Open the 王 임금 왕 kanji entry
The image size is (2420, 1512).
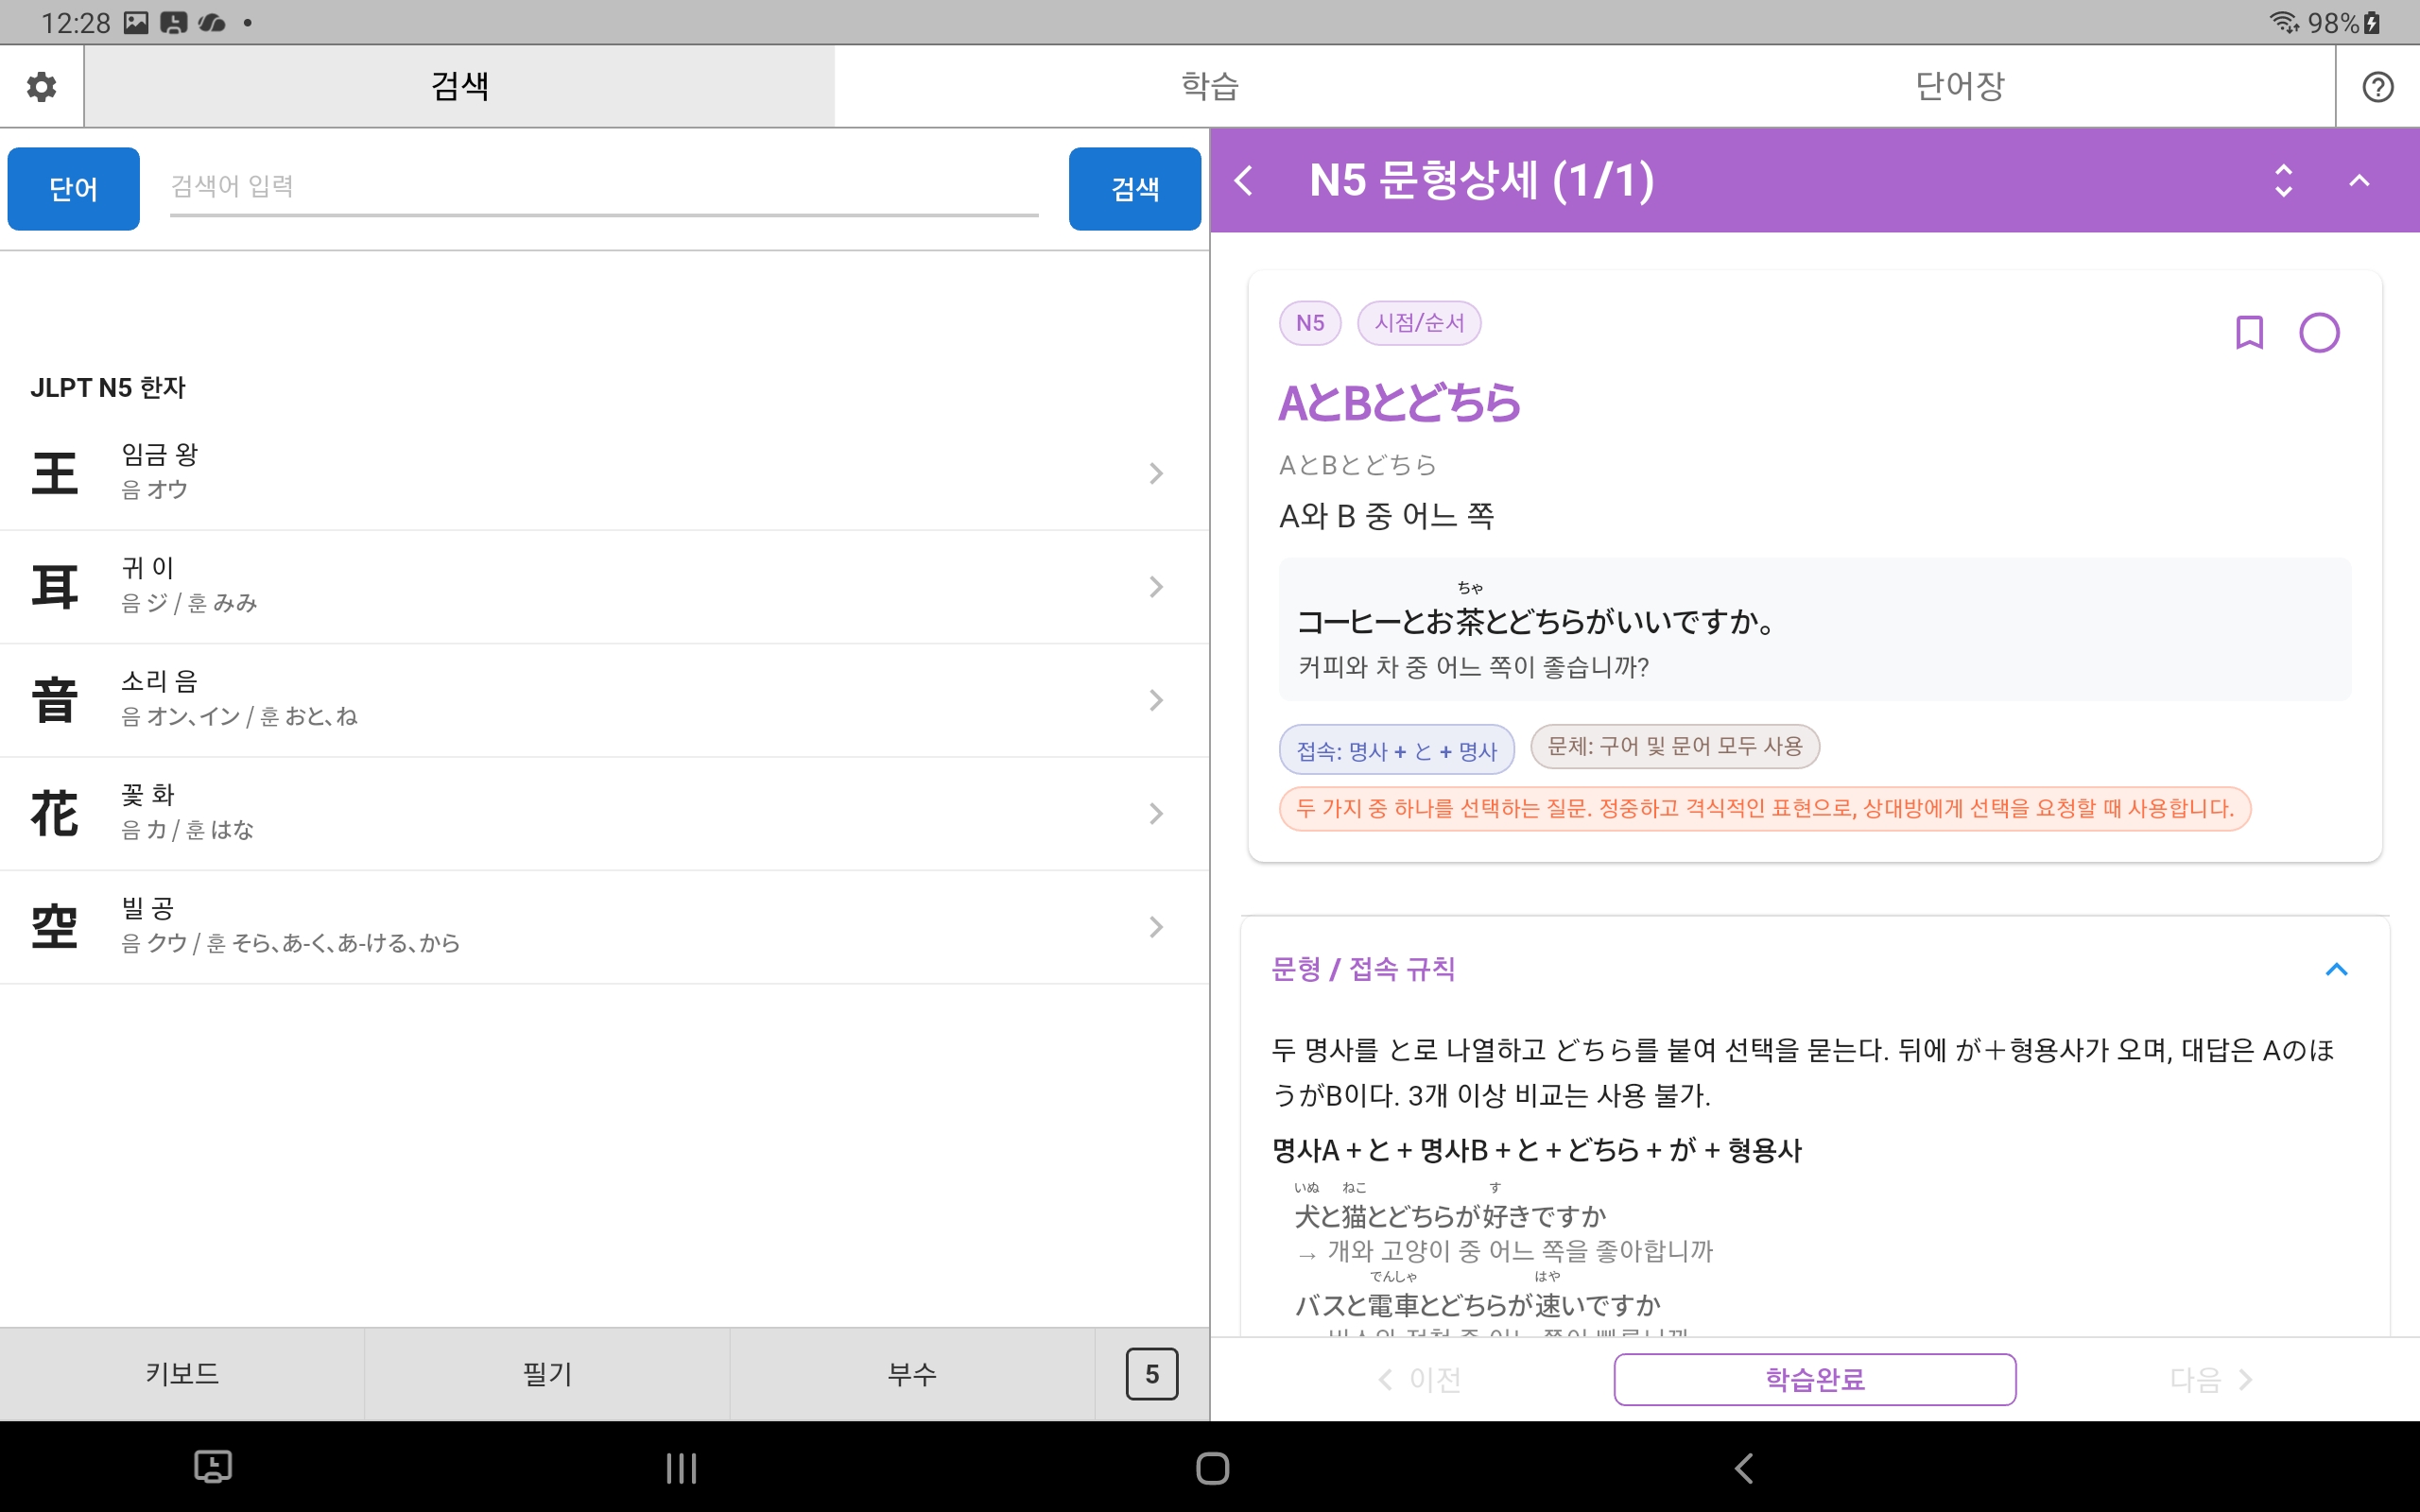click(604, 473)
